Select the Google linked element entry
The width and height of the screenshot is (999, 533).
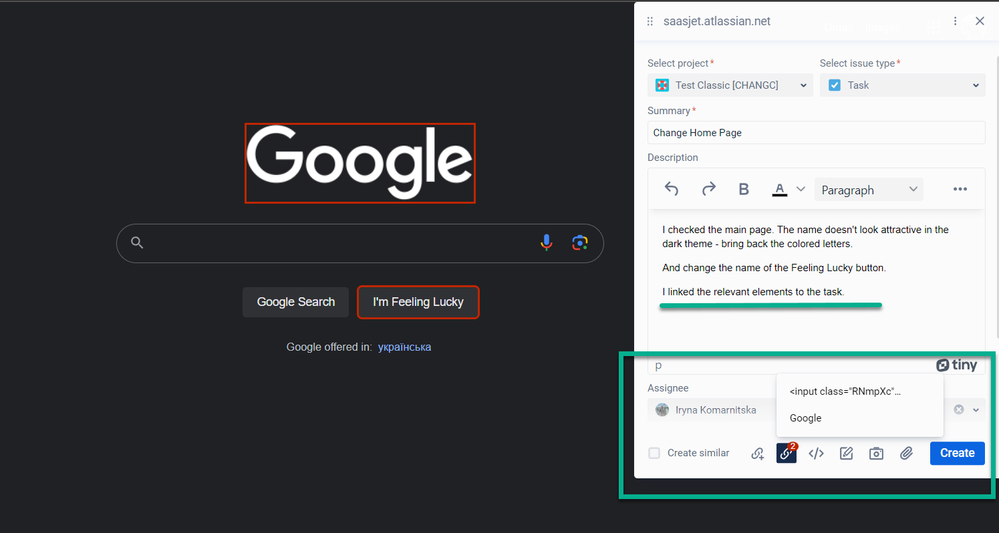point(859,418)
